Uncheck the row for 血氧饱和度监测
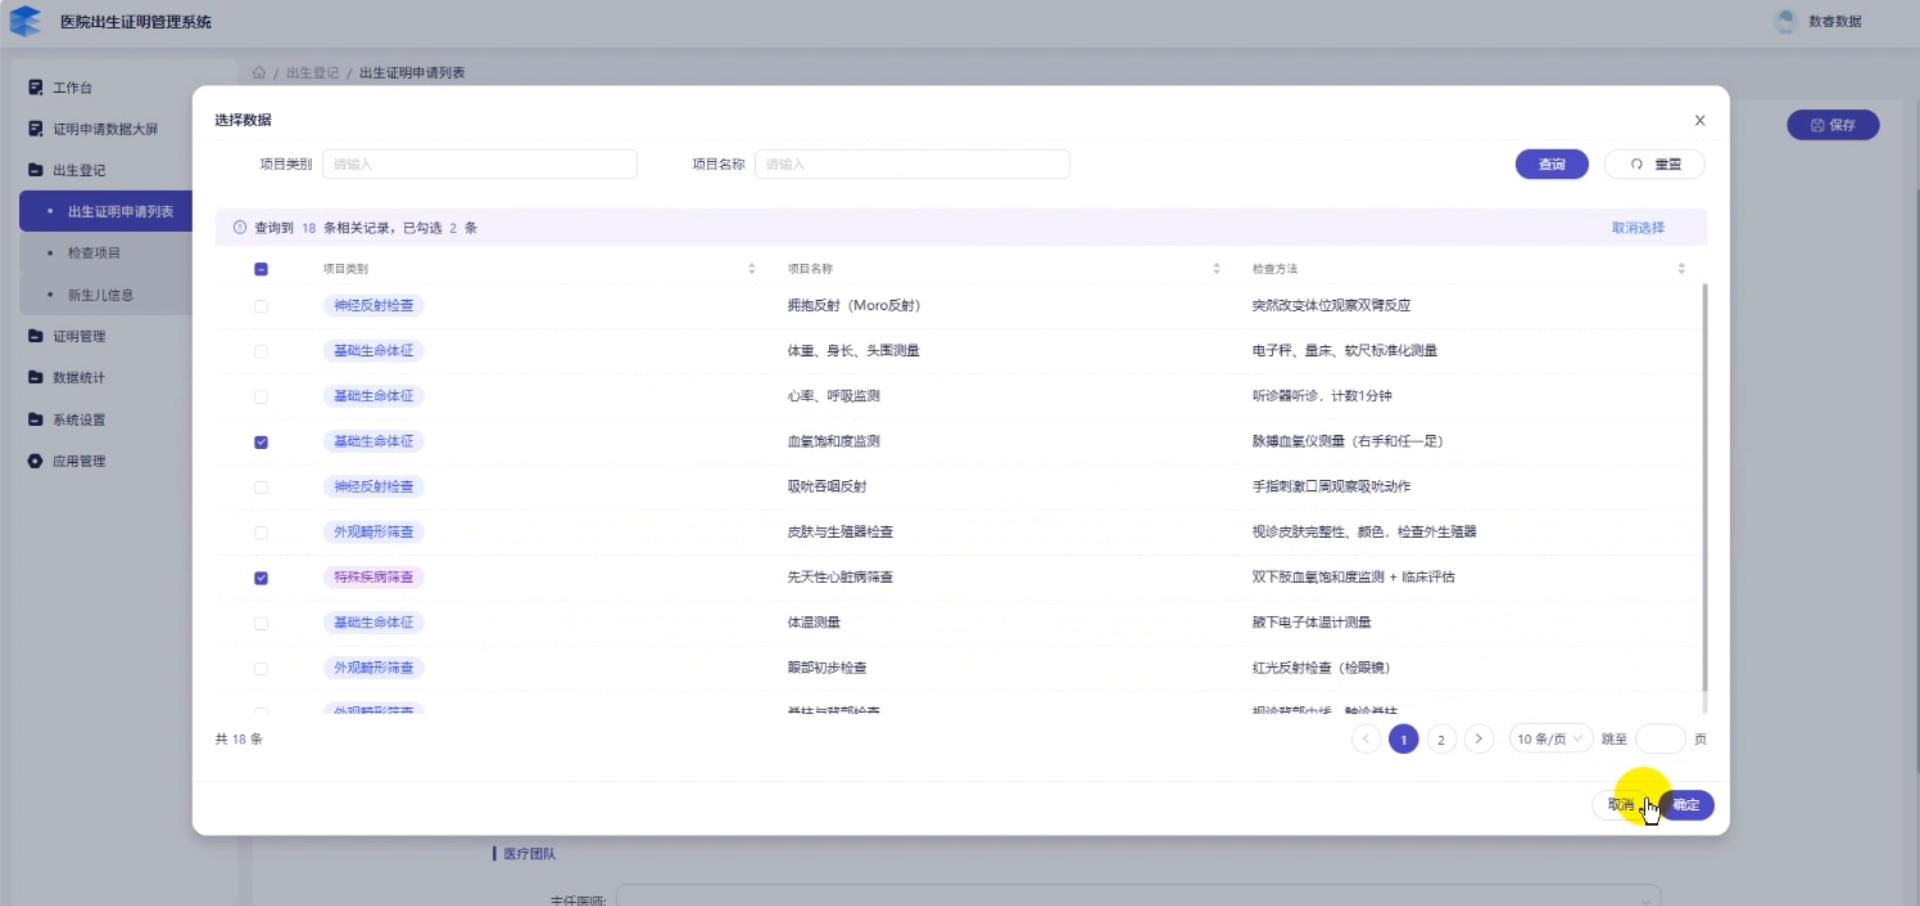This screenshot has width=1920, height=906. click(x=261, y=442)
